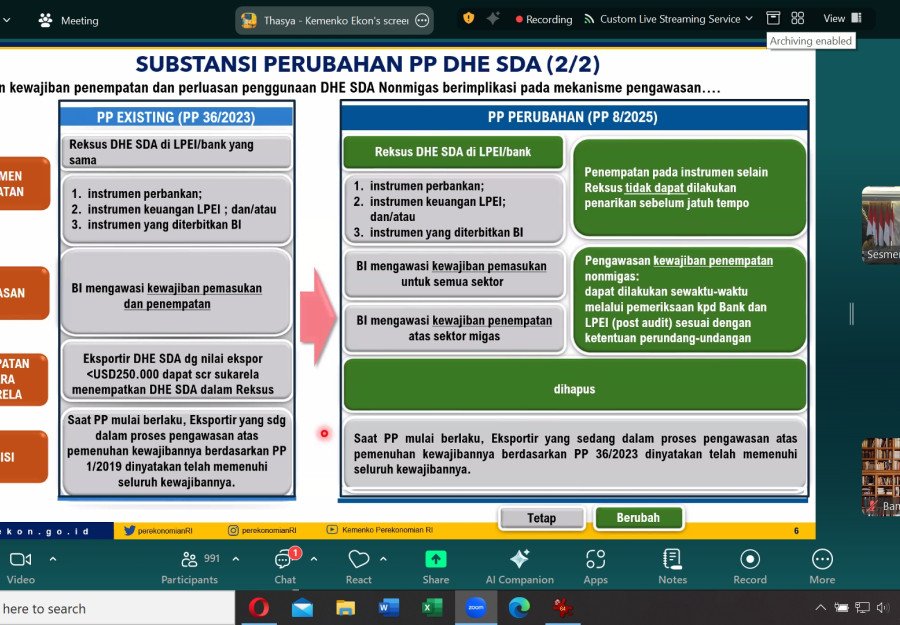Click the perekonomianRI Instagram link on slide

coord(262,531)
